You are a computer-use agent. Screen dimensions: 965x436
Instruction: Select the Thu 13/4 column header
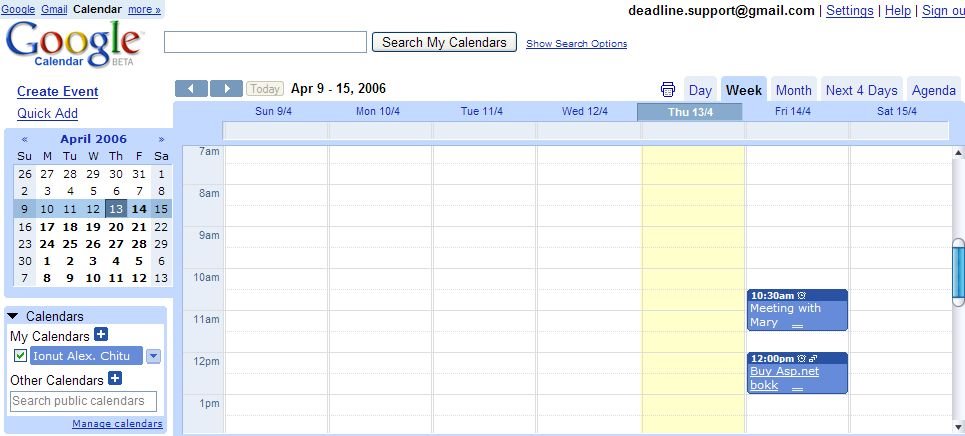point(690,112)
